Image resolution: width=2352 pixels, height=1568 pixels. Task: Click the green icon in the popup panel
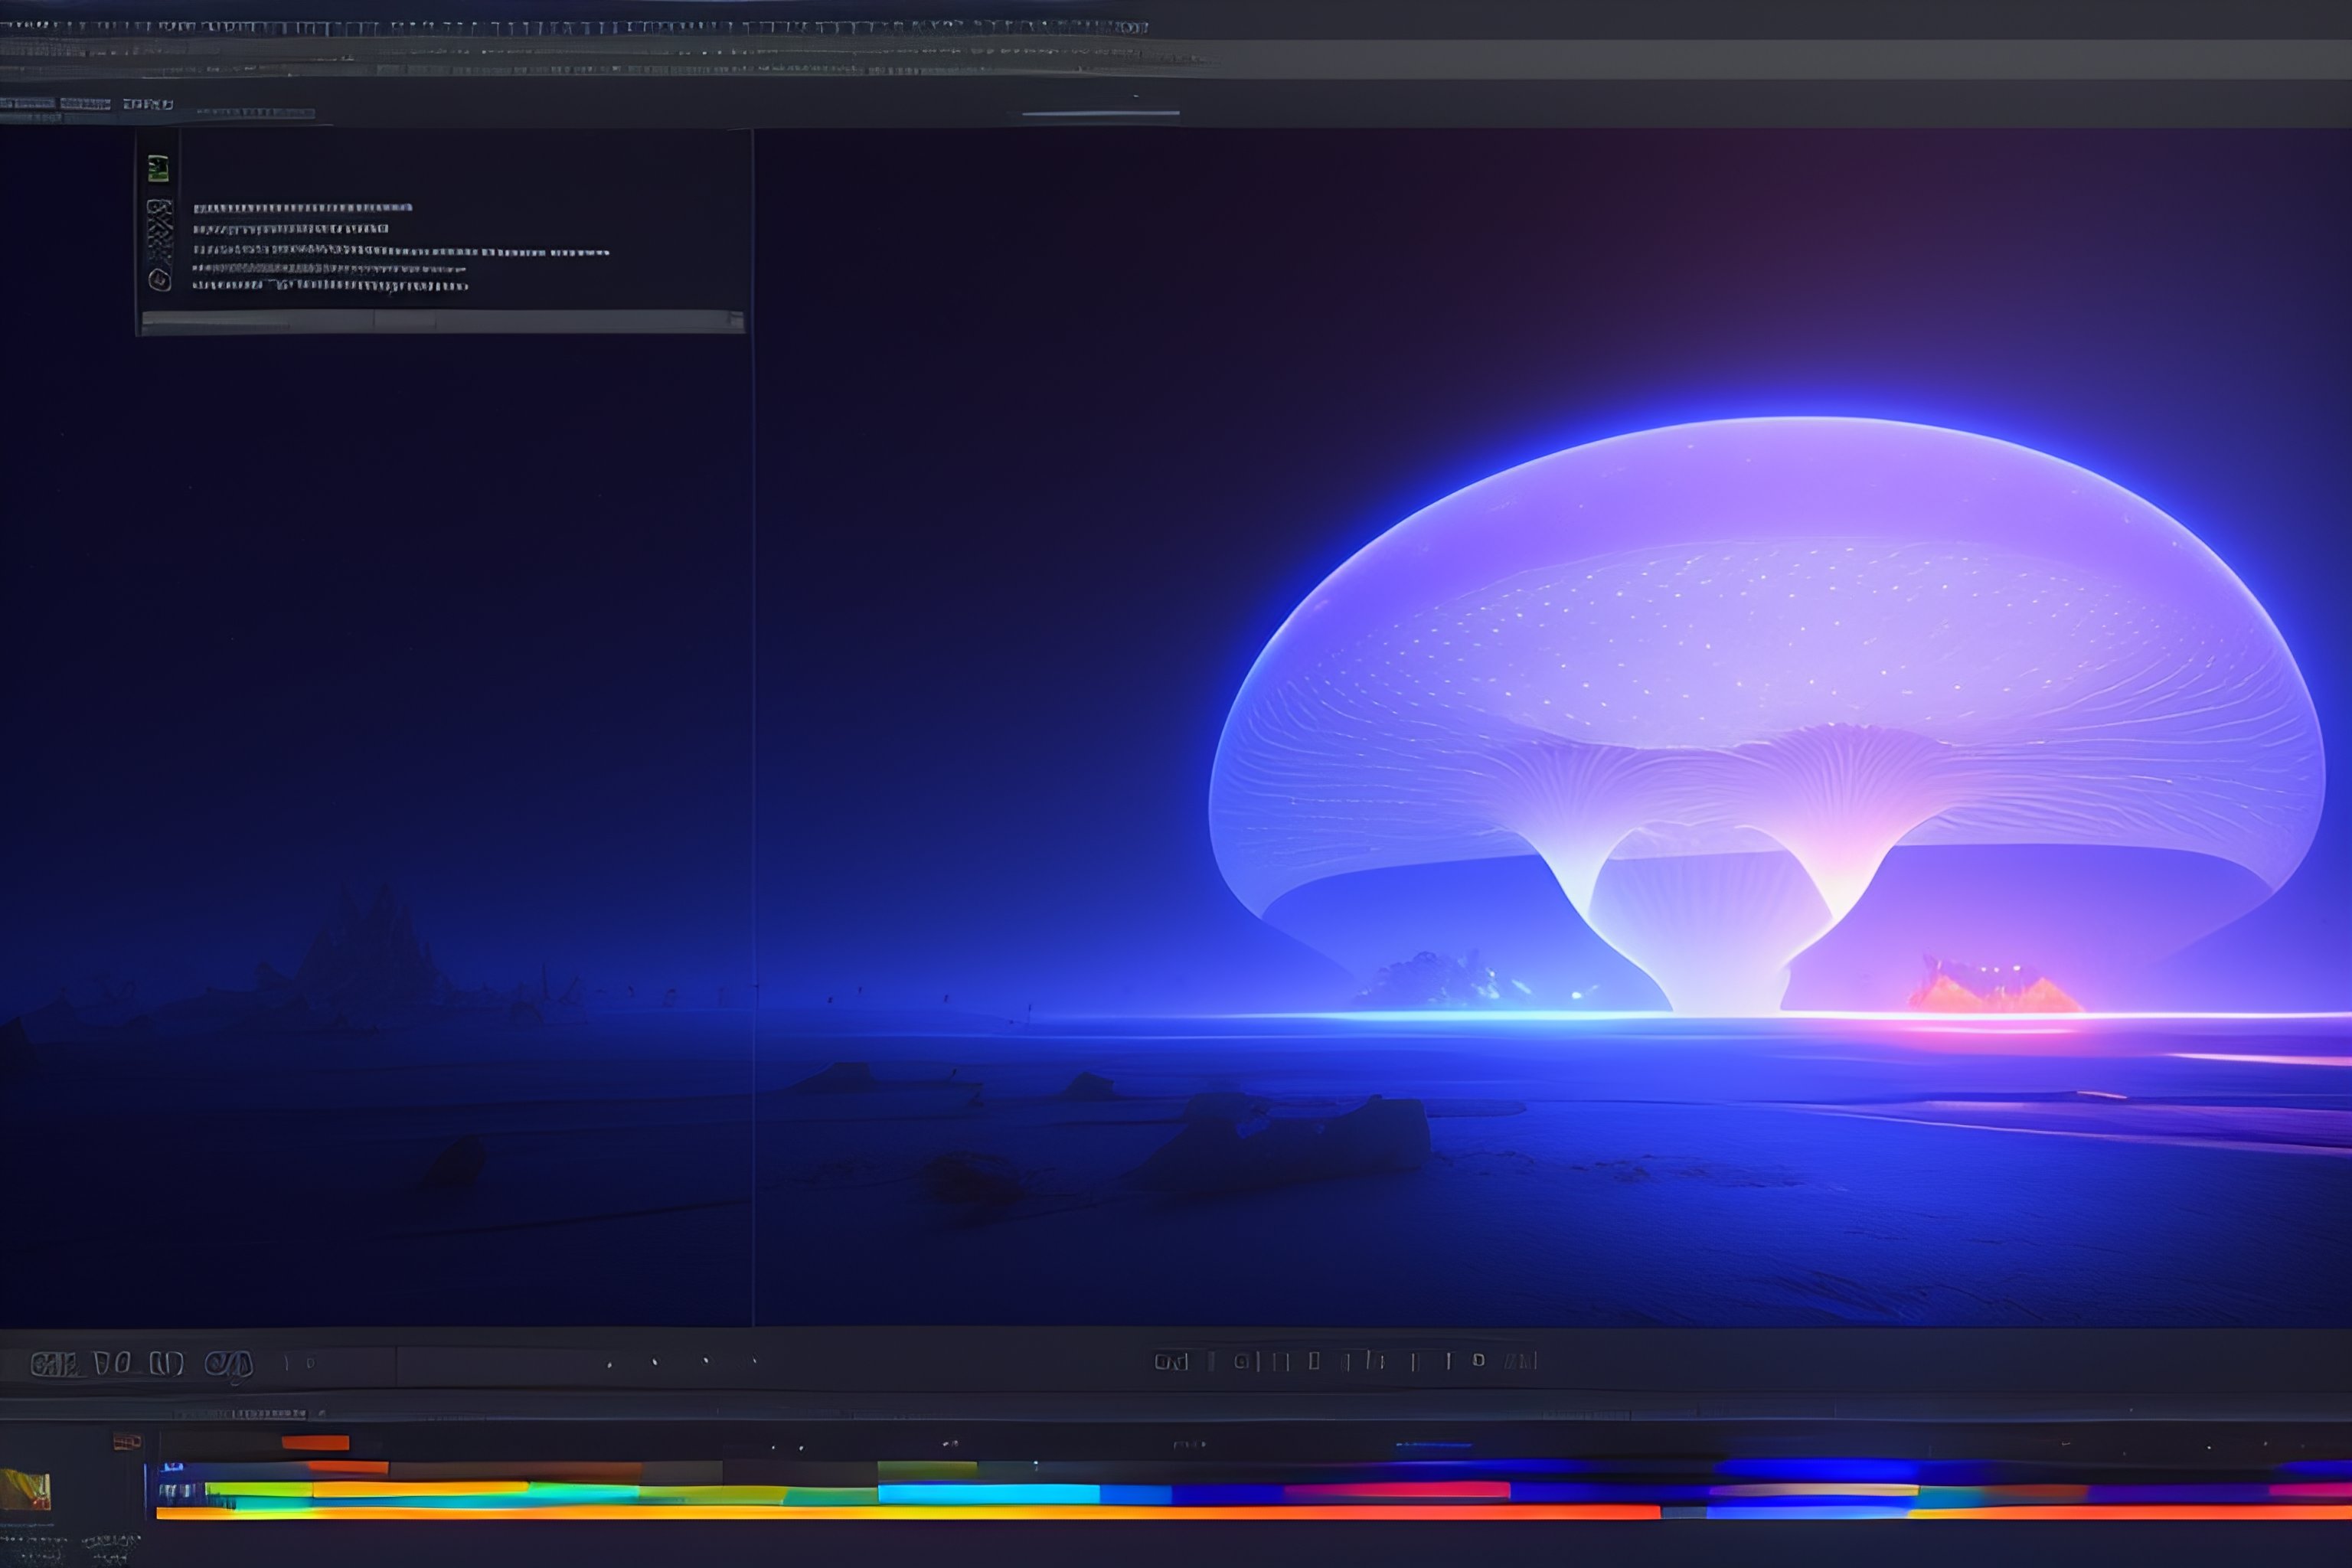[x=158, y=168]
